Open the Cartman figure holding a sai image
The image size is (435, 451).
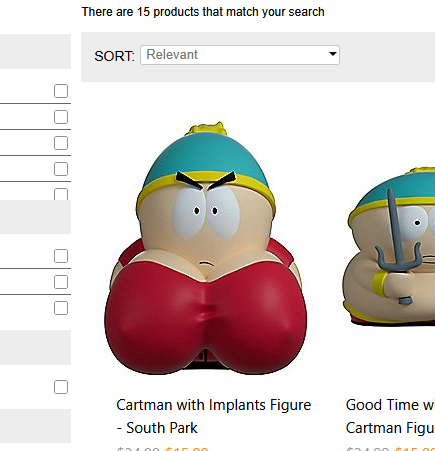tap(389, 247)
